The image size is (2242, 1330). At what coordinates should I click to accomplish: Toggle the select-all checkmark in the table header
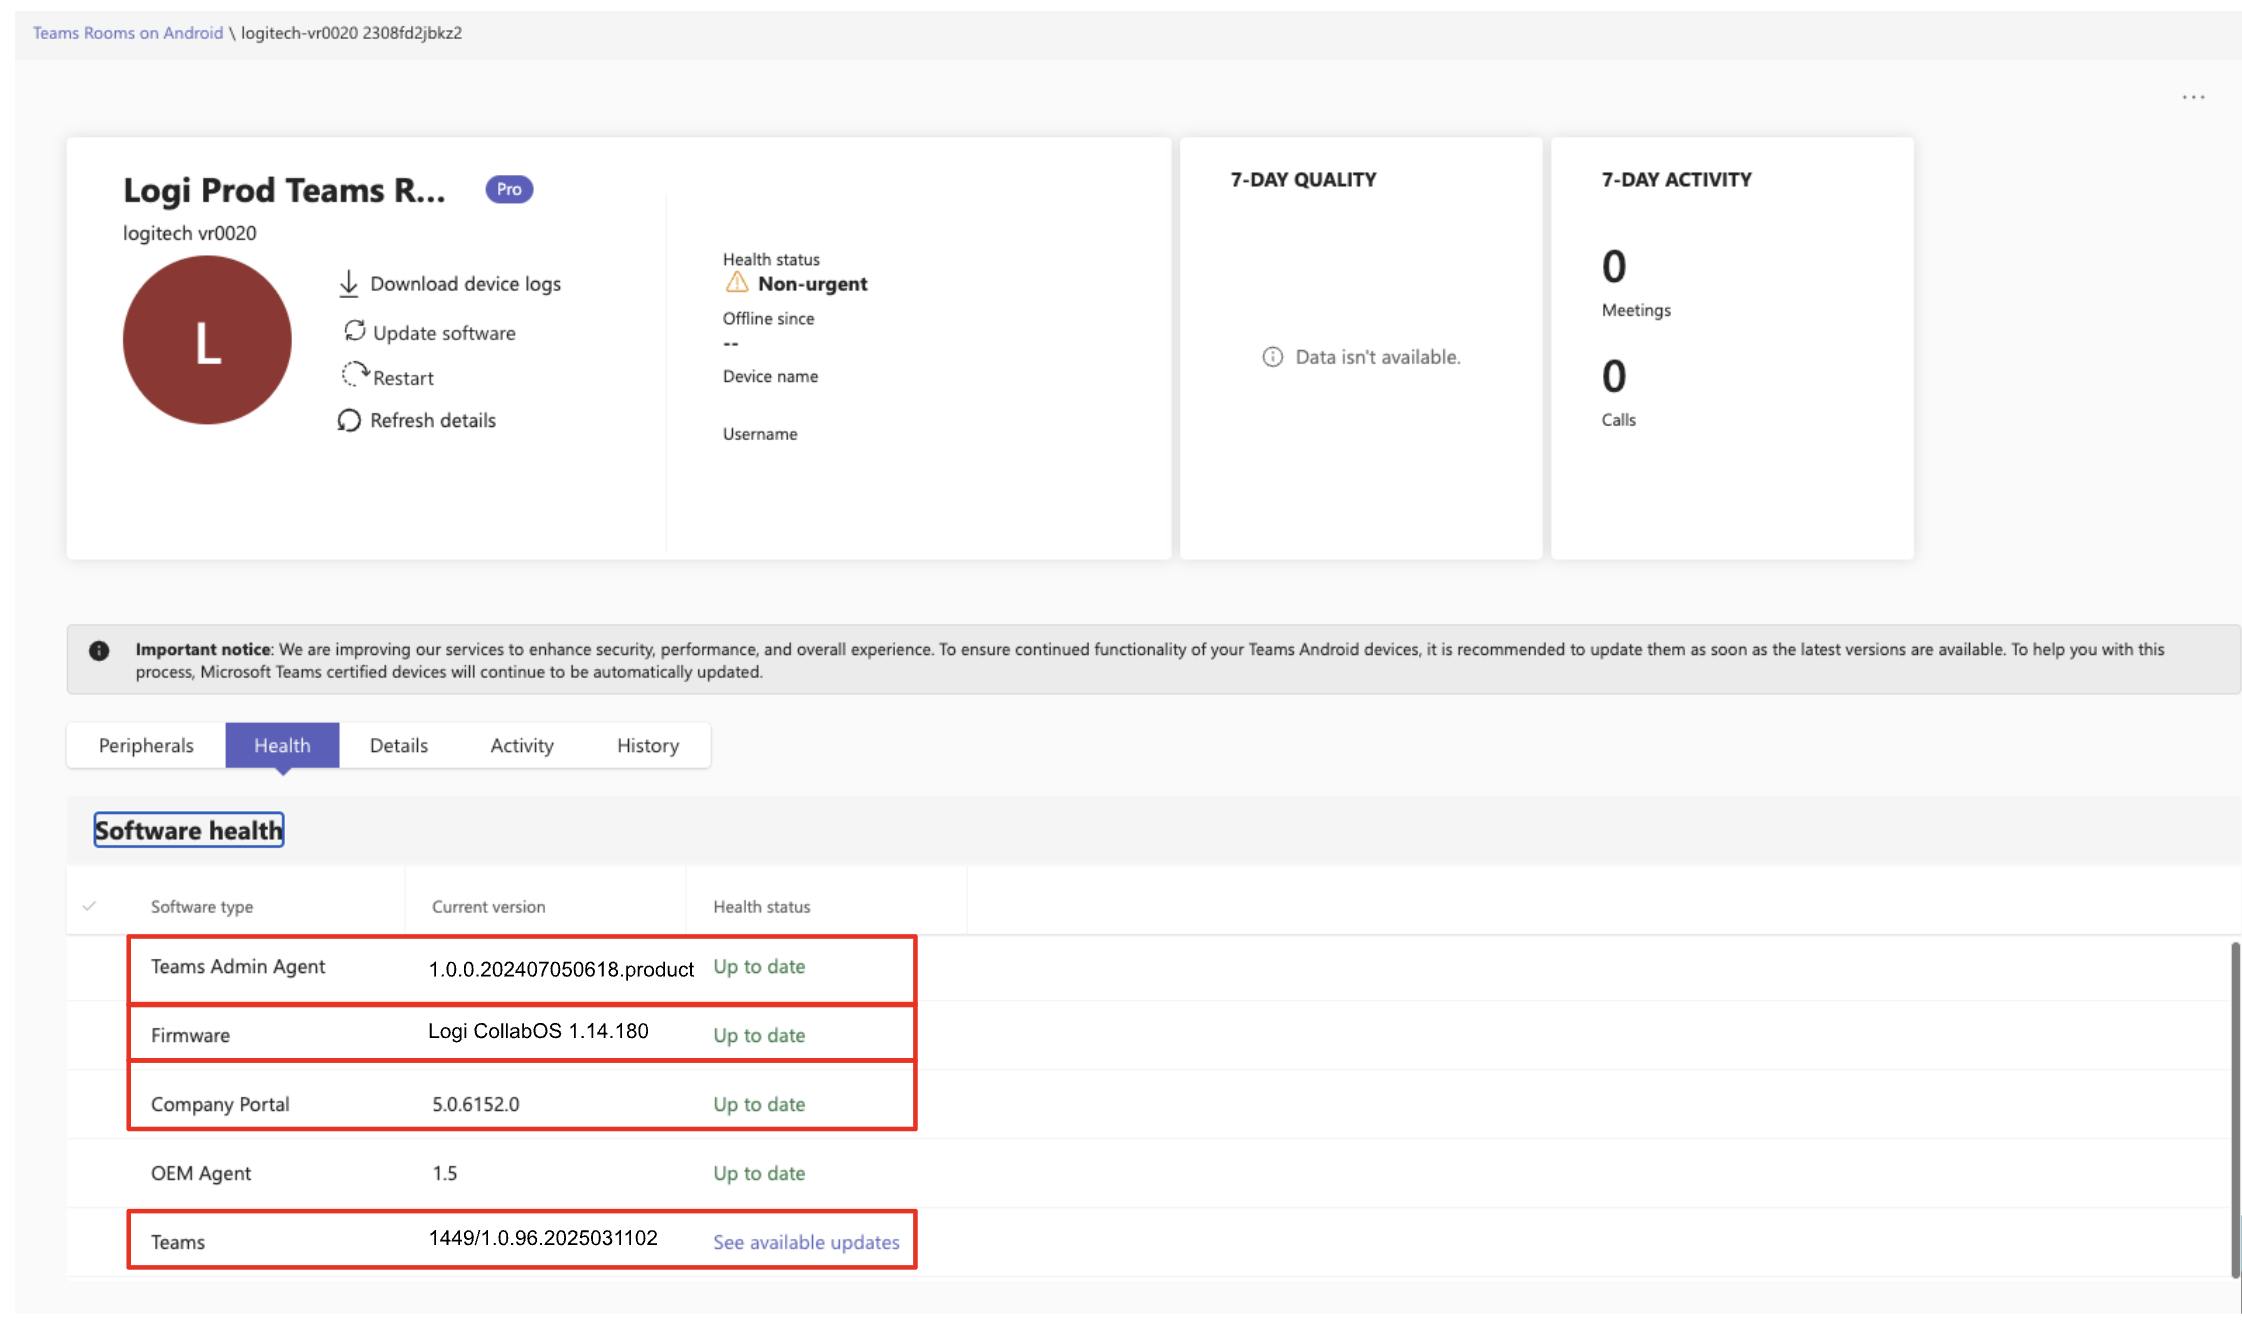tap(89, 906)
